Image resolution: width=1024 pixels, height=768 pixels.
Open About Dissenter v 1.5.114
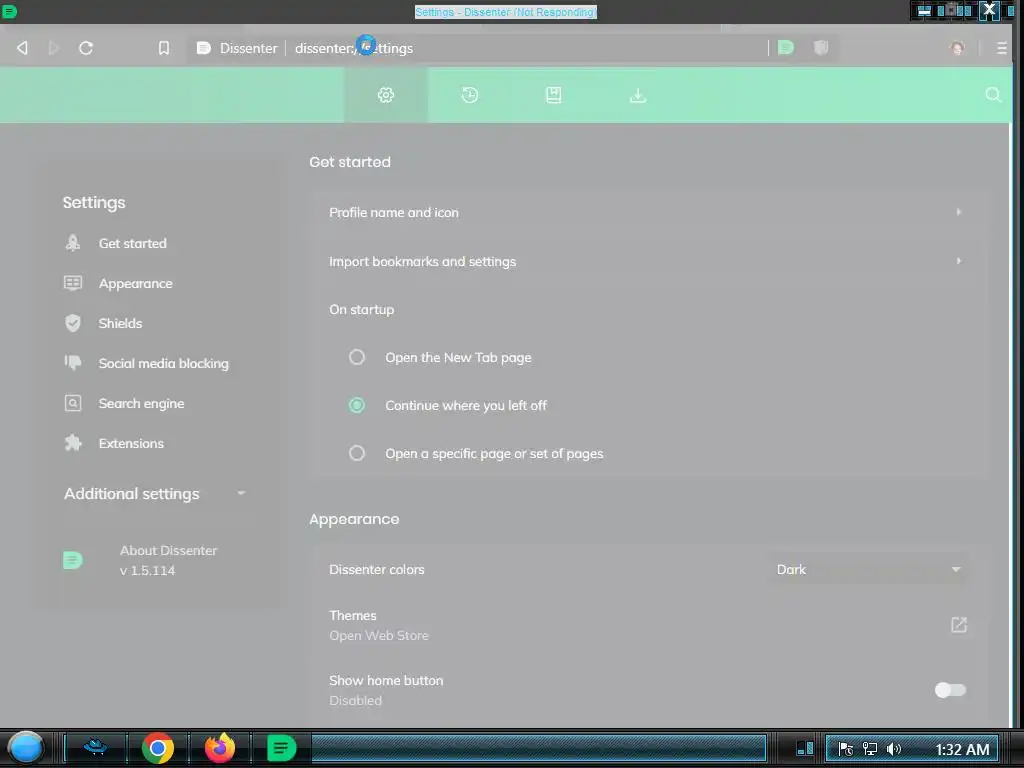click(x=168, y=560)
